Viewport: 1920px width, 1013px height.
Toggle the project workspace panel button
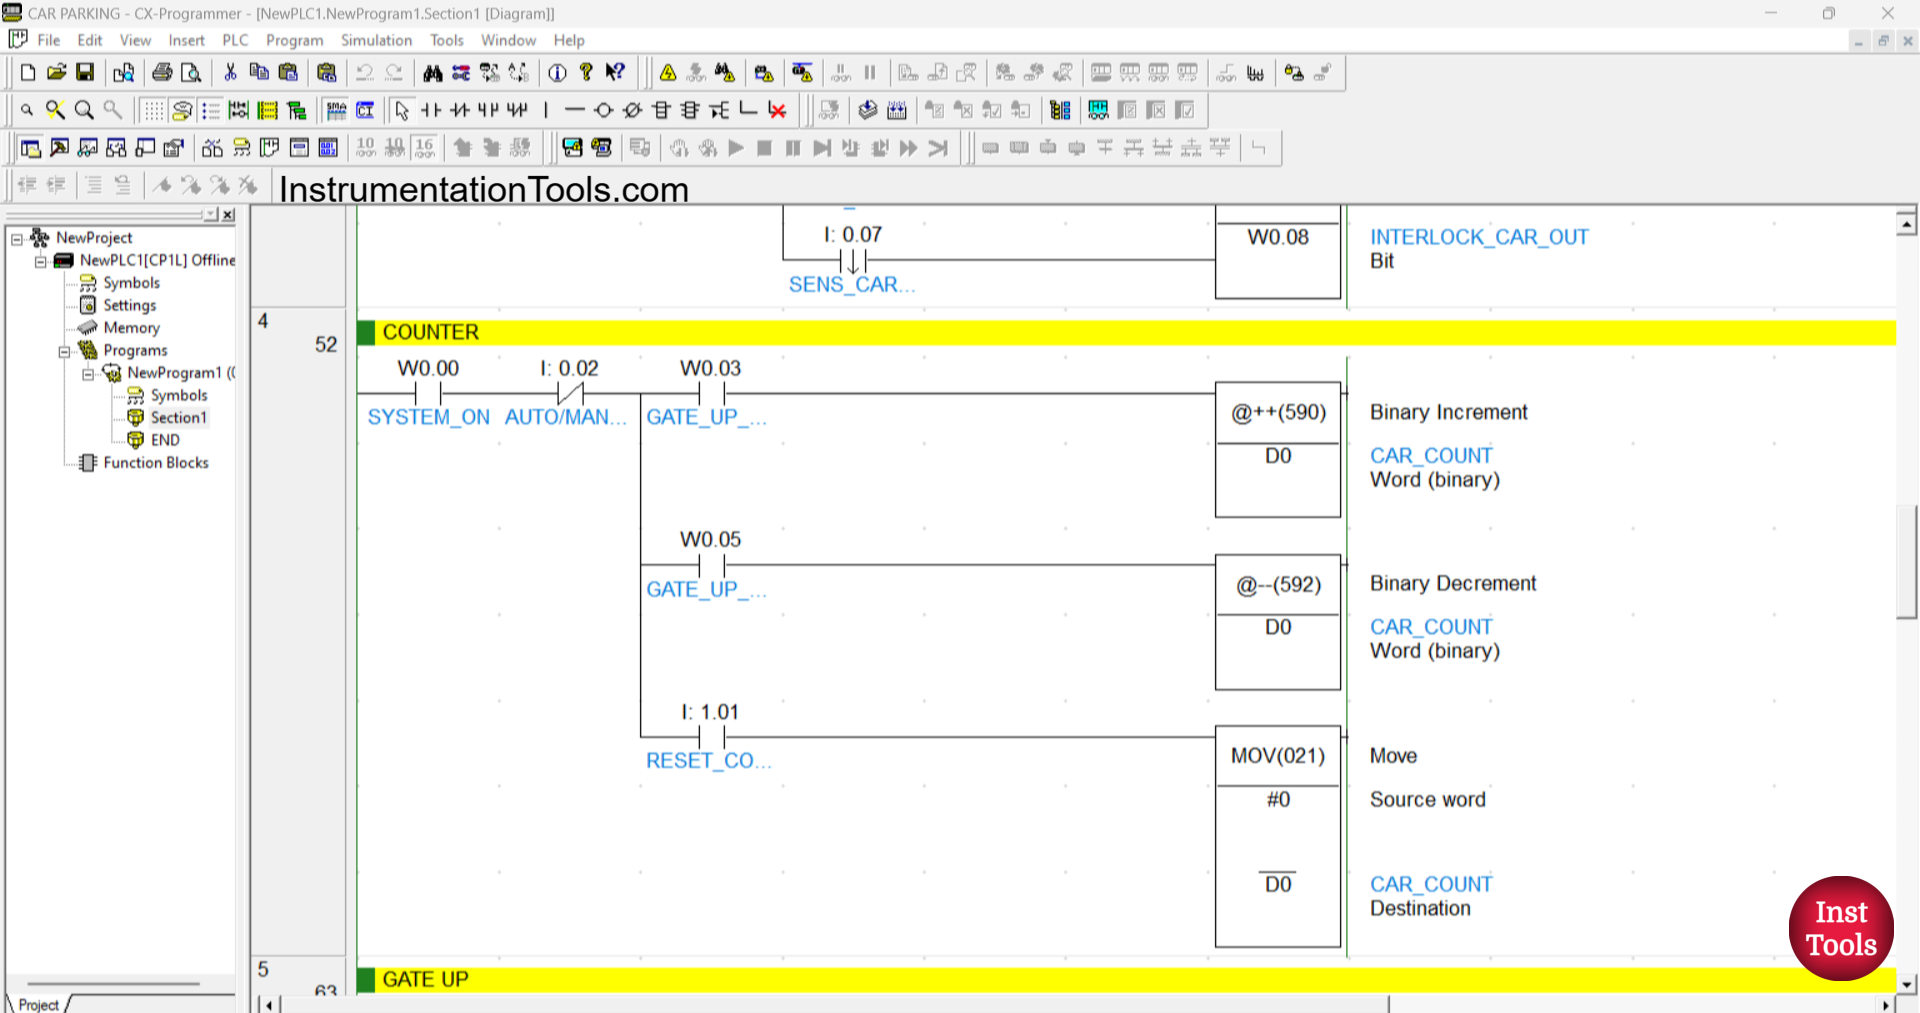30,148
